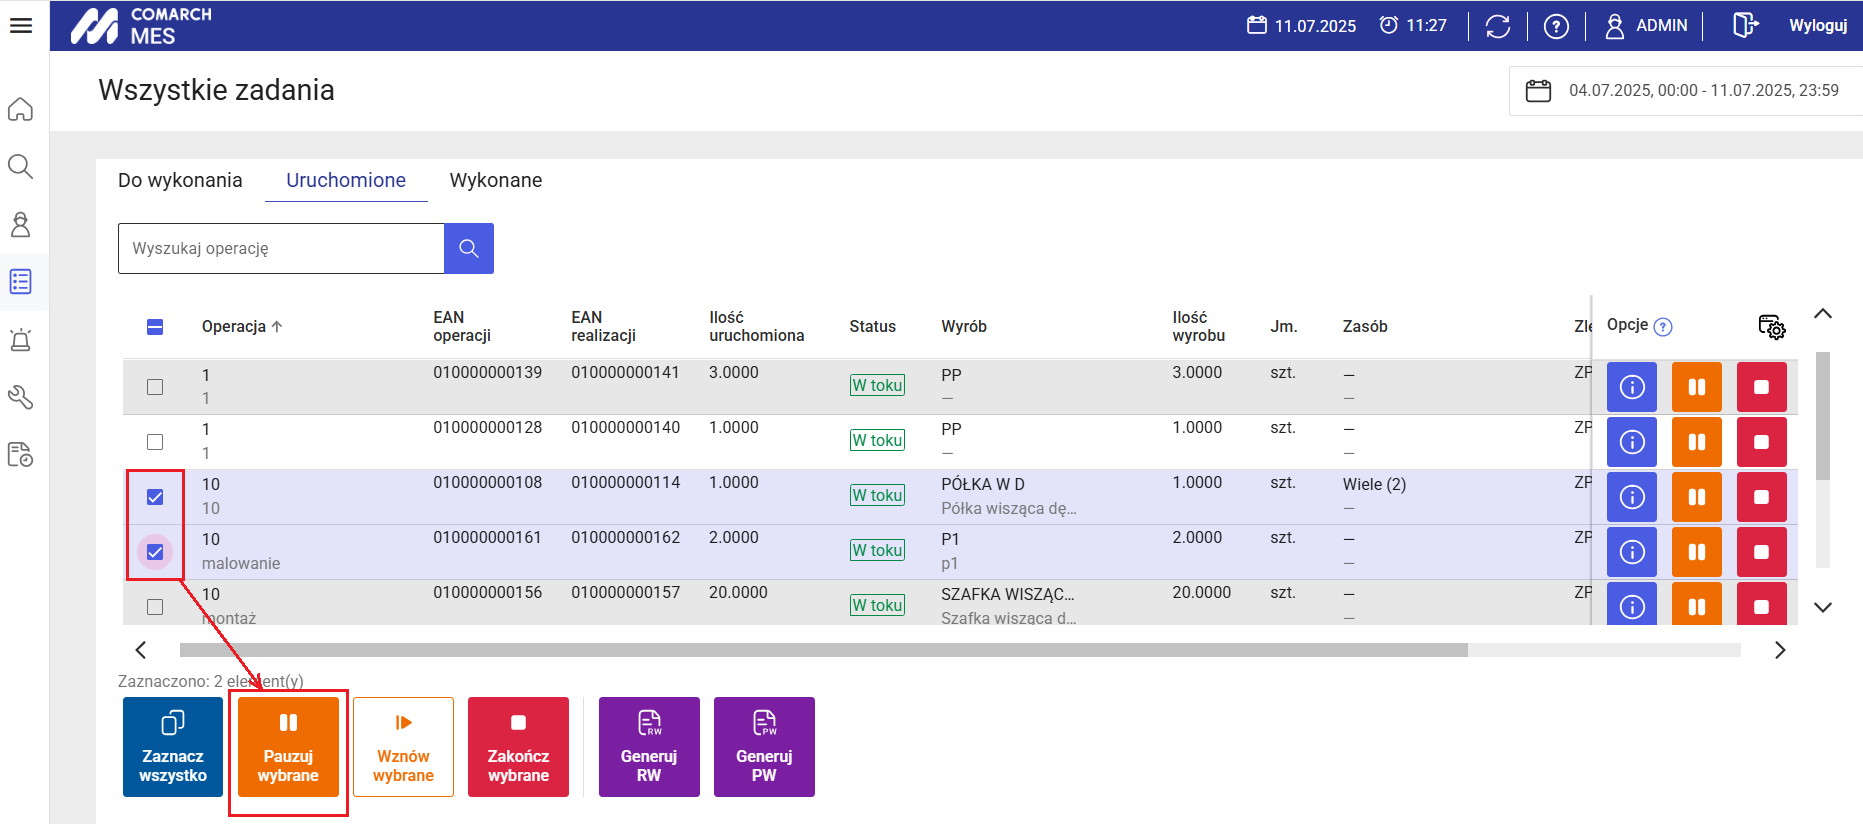Click the horizontal scrollbar under the table
This screenshot has height=824, width=1863.
click(x=822, y=650)
